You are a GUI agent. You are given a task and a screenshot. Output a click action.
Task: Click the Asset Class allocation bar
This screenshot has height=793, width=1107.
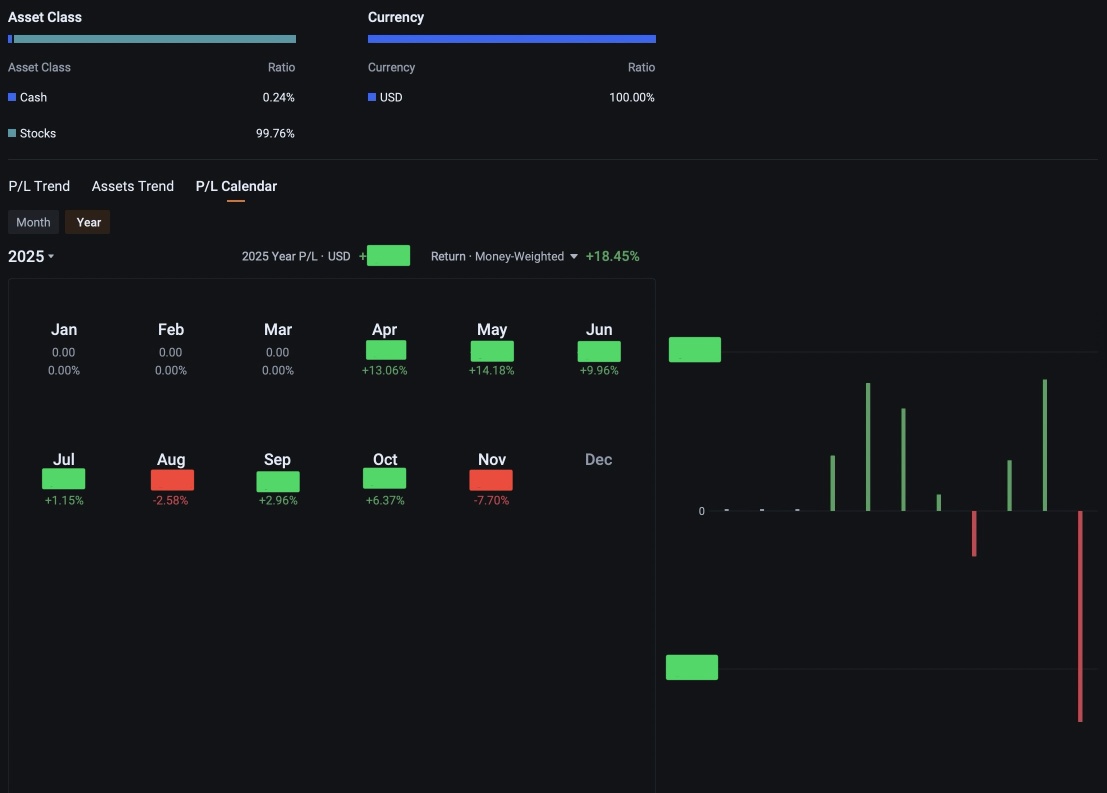152,39
